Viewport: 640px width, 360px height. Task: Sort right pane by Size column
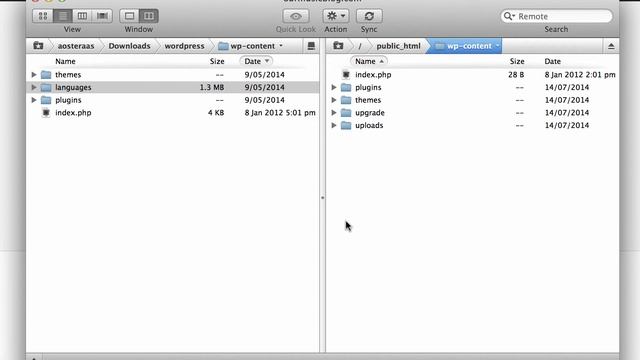tap(517, 61)
